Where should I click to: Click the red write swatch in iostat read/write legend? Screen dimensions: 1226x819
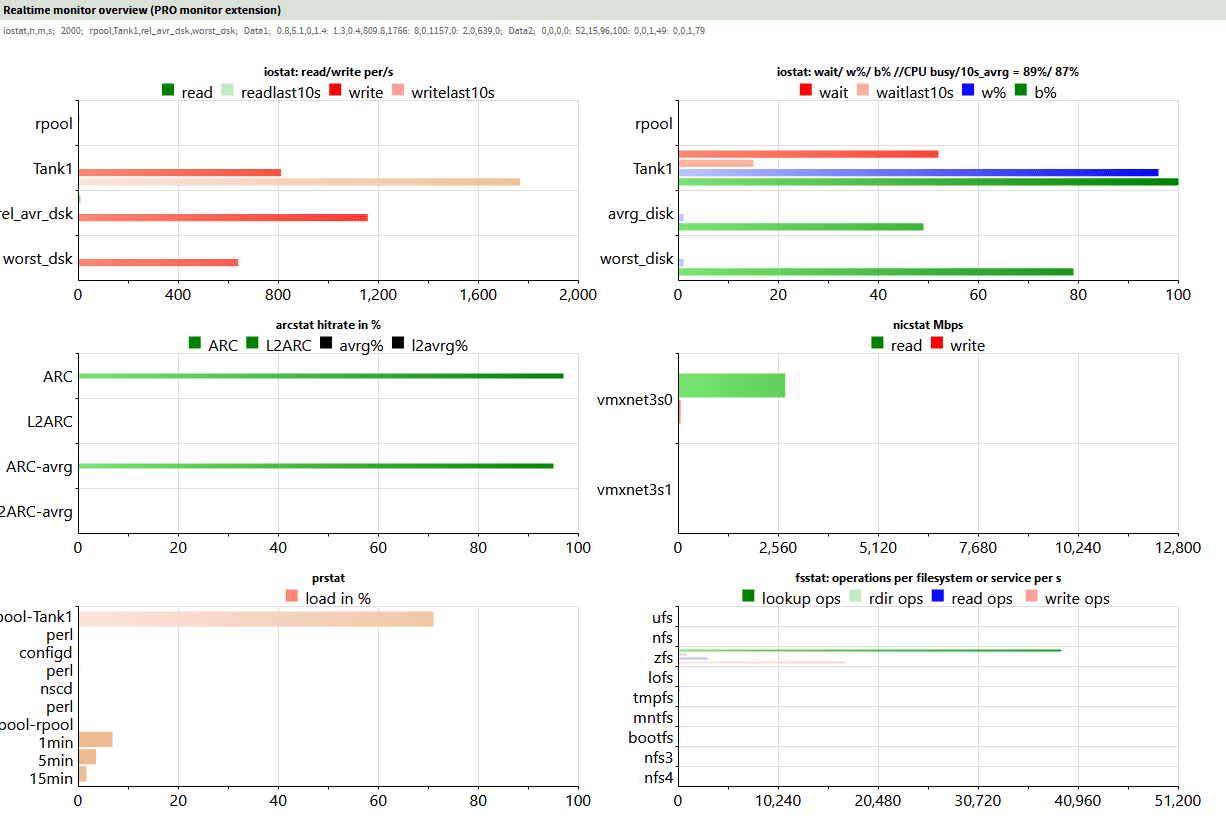click(334, 91)
